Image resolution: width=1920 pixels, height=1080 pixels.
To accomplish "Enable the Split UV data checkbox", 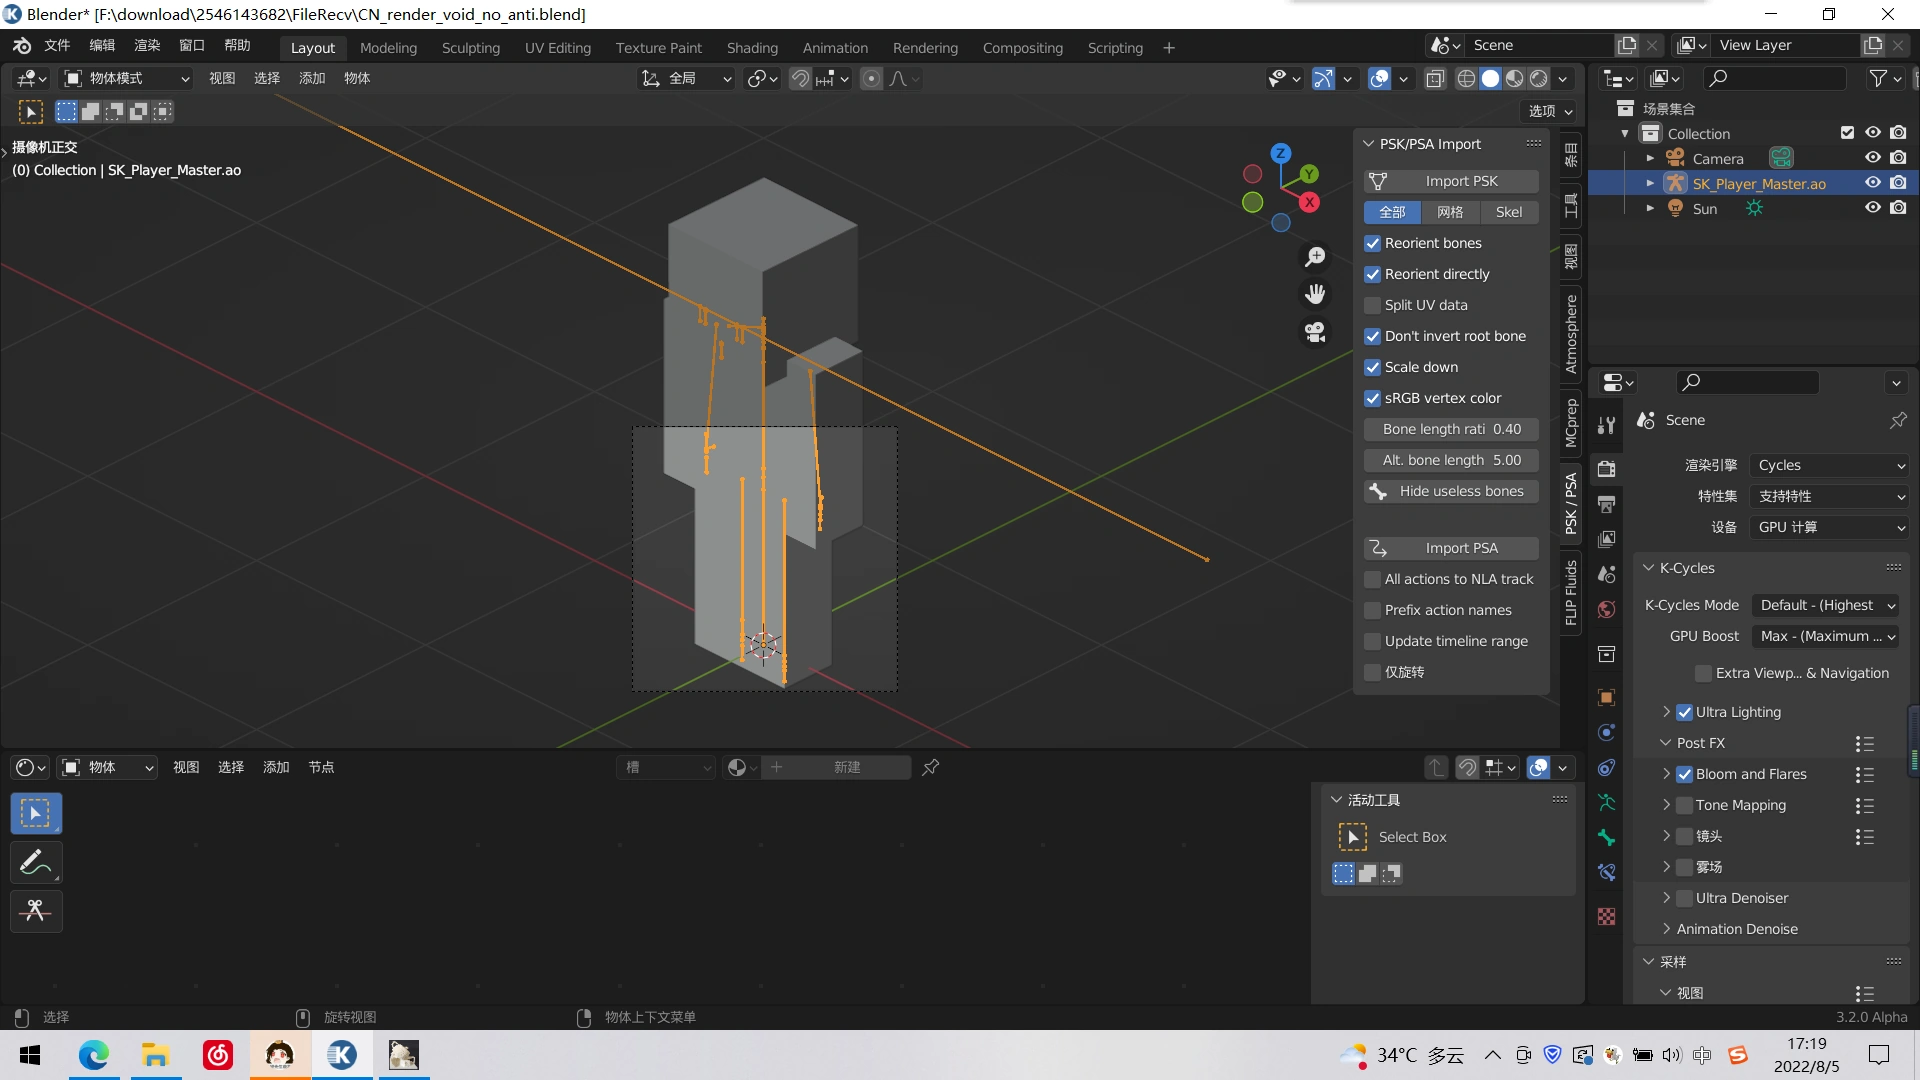I will 1373,305.
